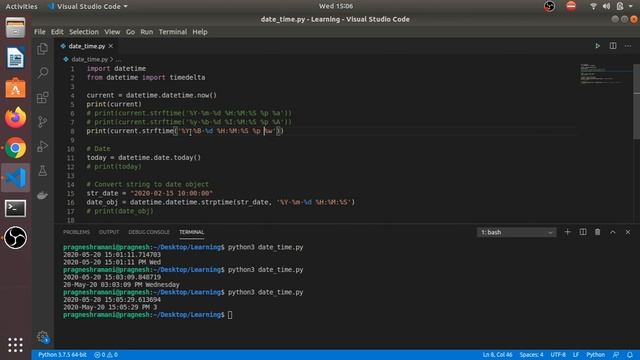Viewport: 640px width, 360px height.
Task: Open volume icon in system tray
Action: coord(607,6)
